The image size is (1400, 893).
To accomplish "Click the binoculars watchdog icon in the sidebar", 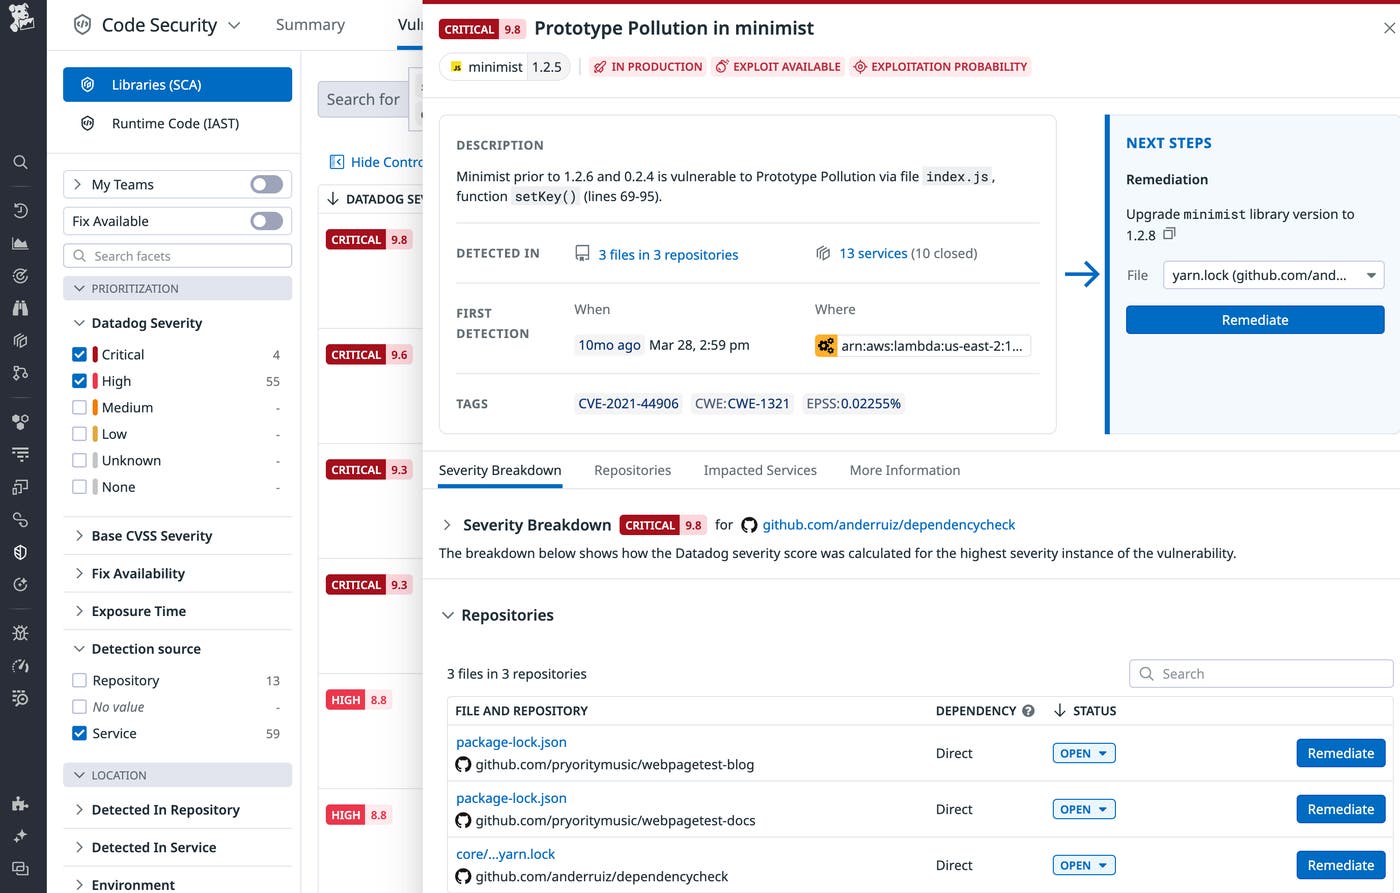I will coord(21,309).
